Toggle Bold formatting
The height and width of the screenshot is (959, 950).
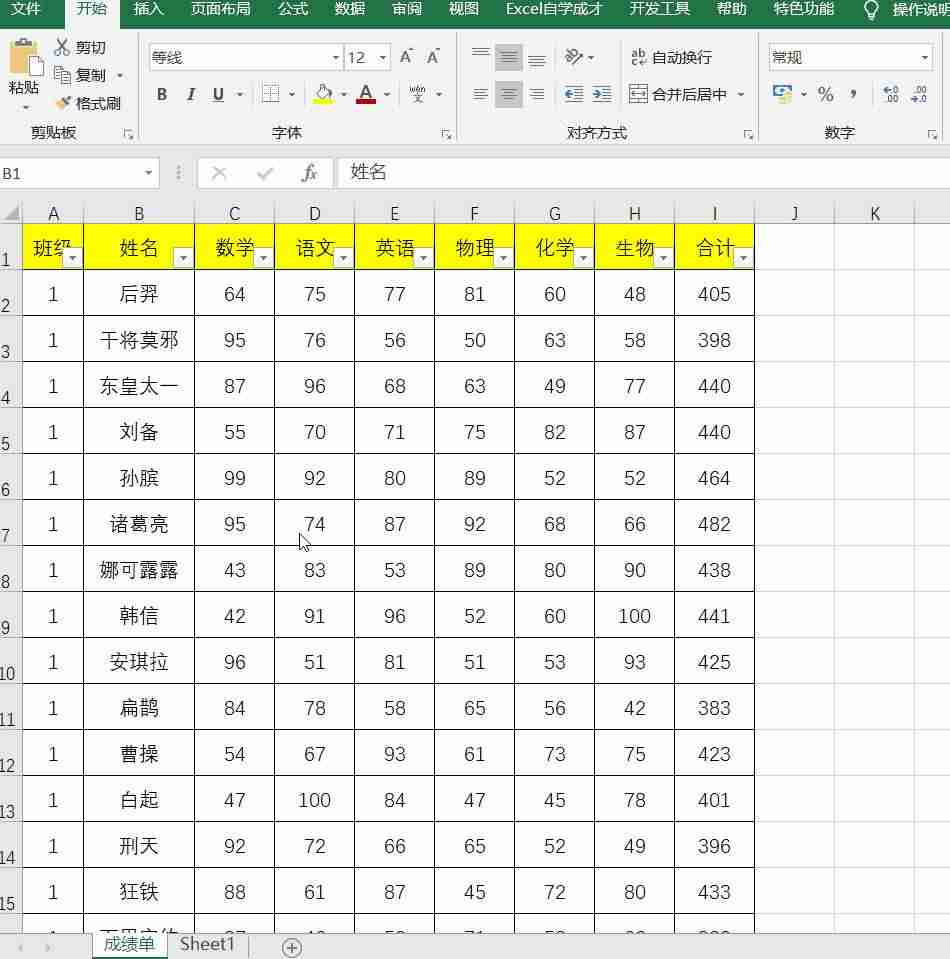tap(161, 94)
